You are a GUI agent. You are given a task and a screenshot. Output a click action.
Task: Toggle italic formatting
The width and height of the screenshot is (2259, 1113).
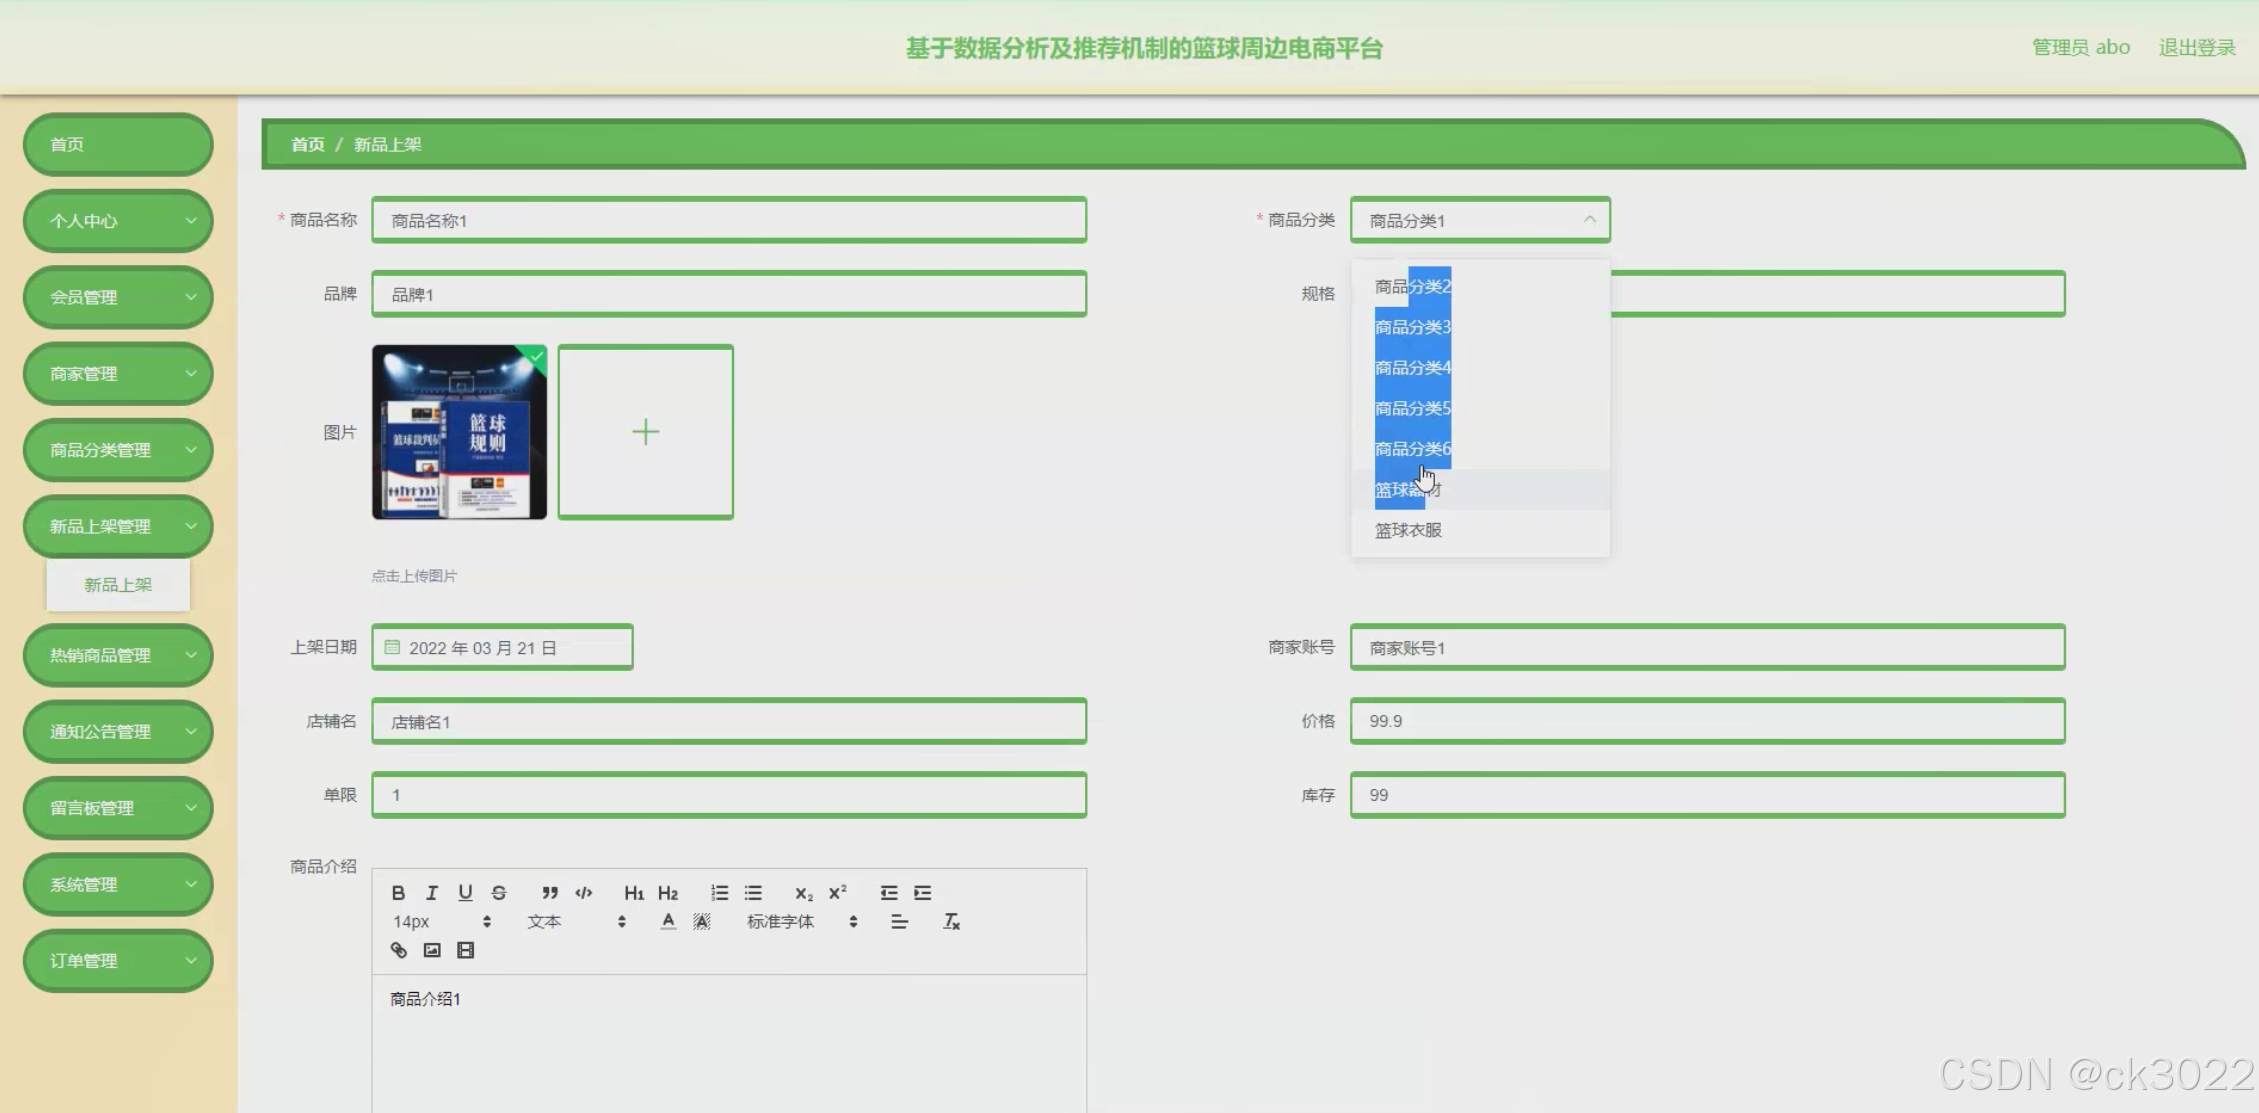(x=432, y=893)
